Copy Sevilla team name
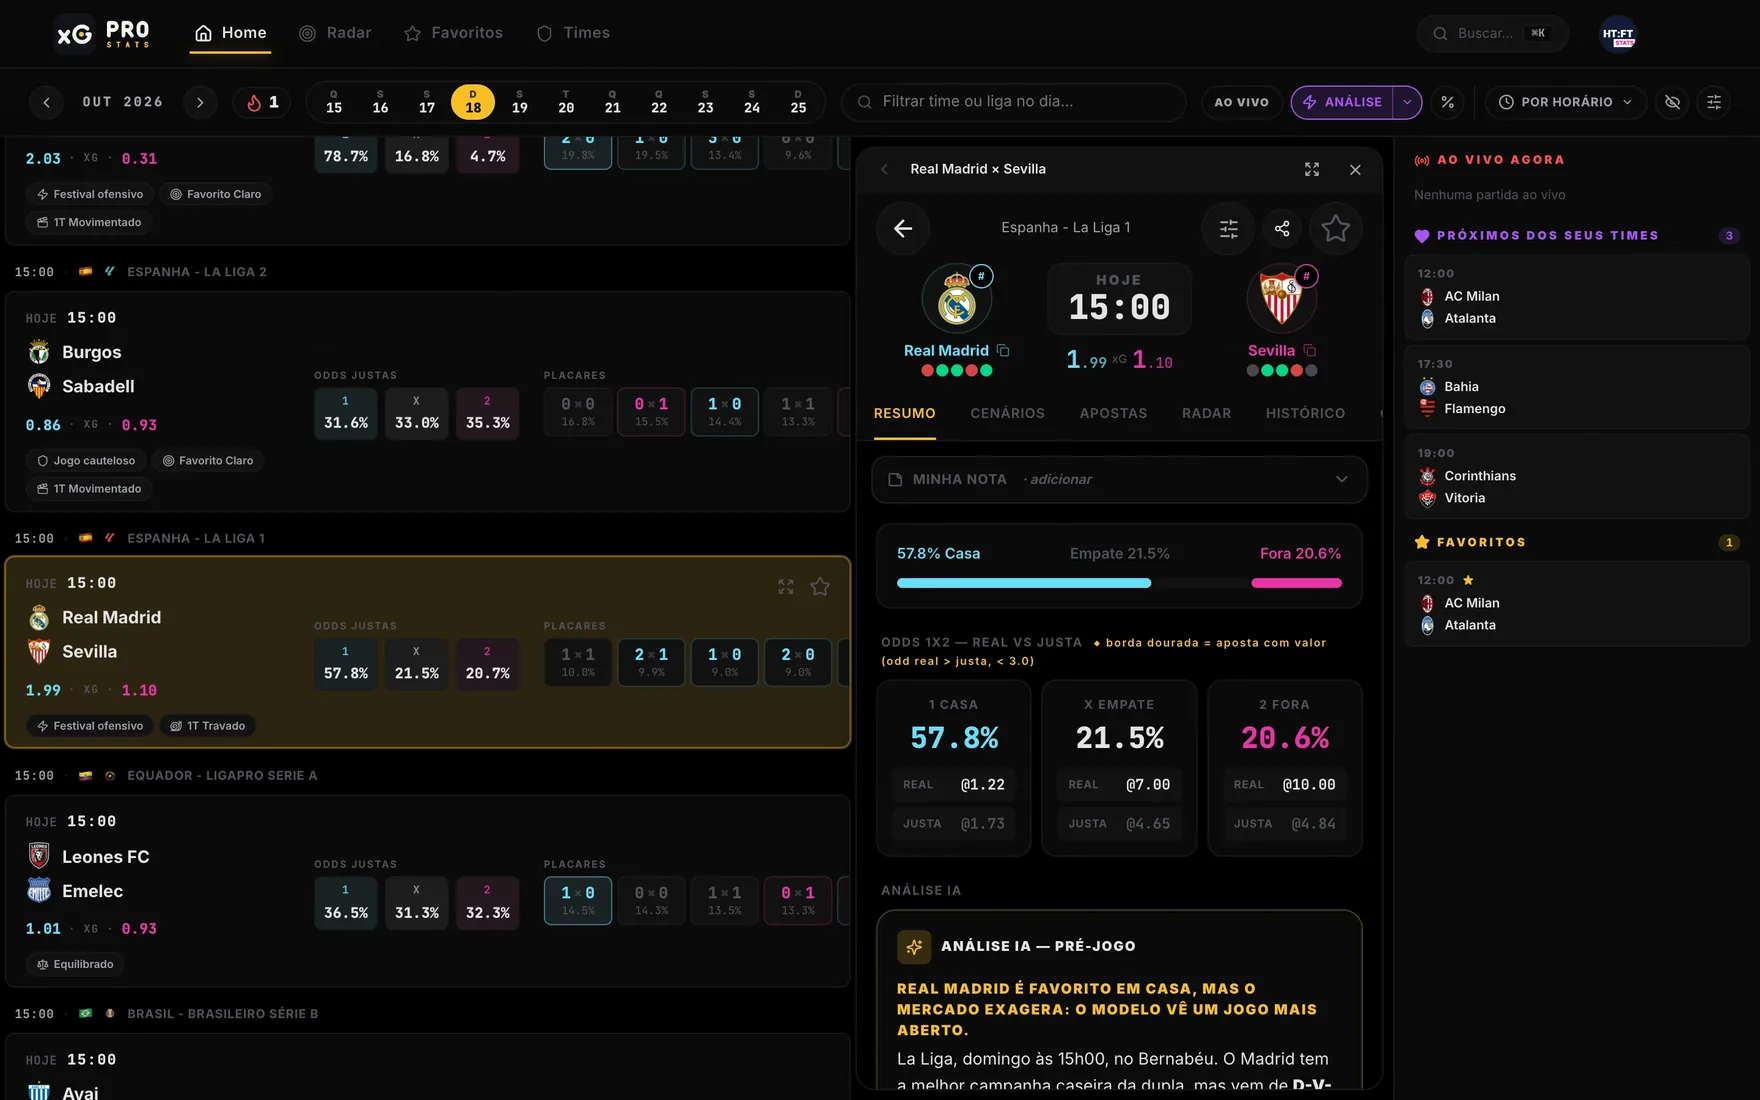 click(x=1310, y=351)
